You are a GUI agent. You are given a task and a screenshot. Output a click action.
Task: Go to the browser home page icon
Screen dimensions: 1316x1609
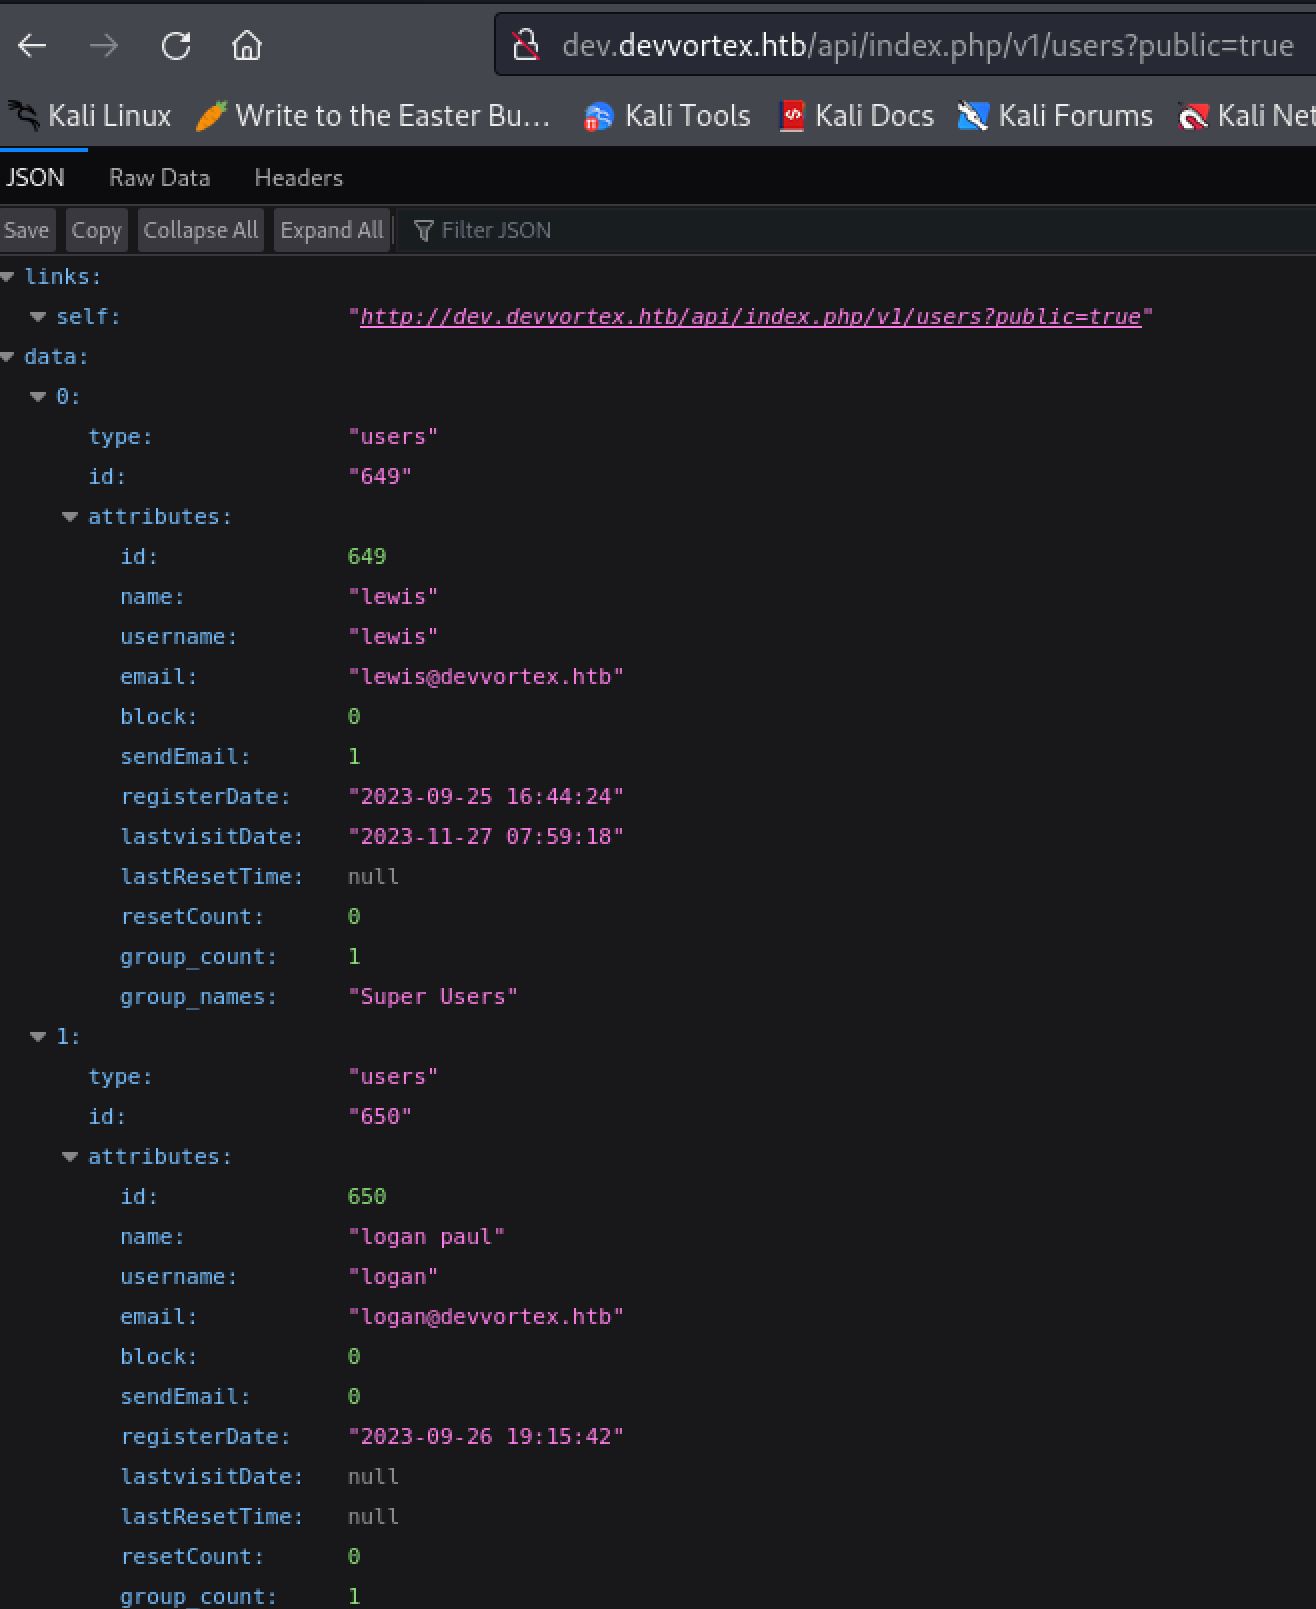(247, 45)
